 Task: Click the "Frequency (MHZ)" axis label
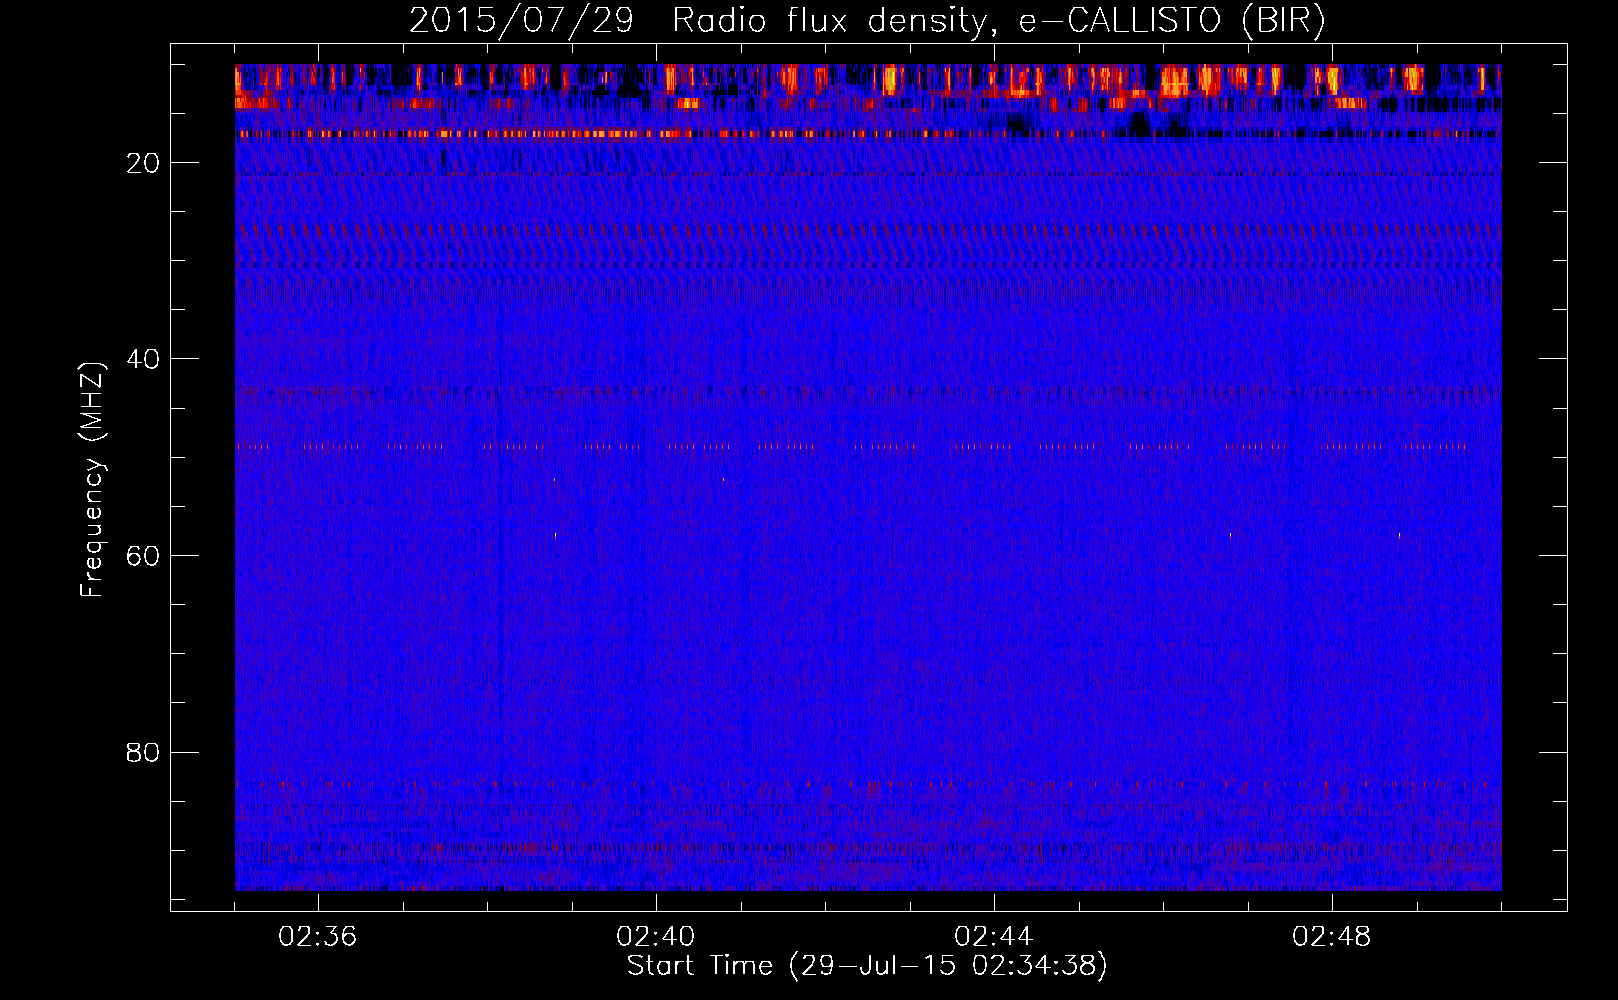92,480
